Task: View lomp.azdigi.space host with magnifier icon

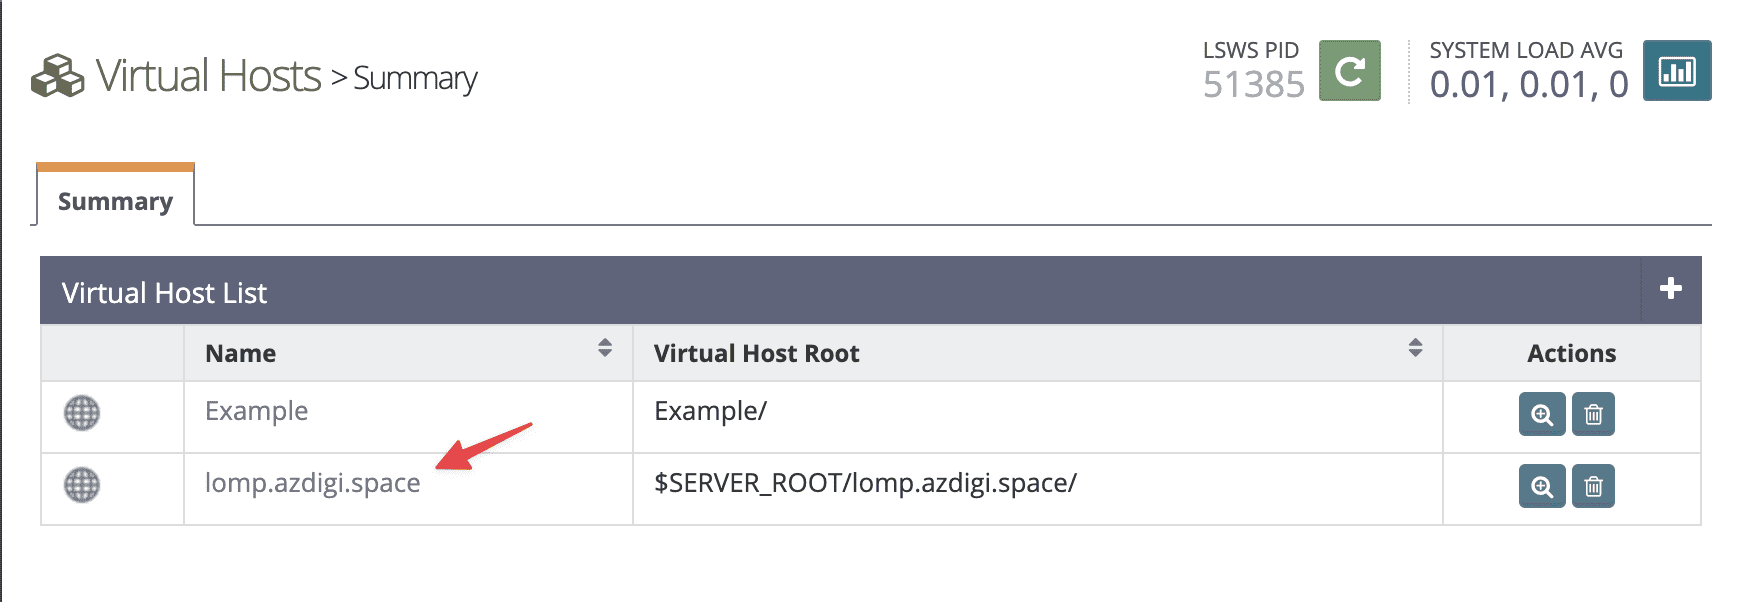Action: [x=1542, y=486]
